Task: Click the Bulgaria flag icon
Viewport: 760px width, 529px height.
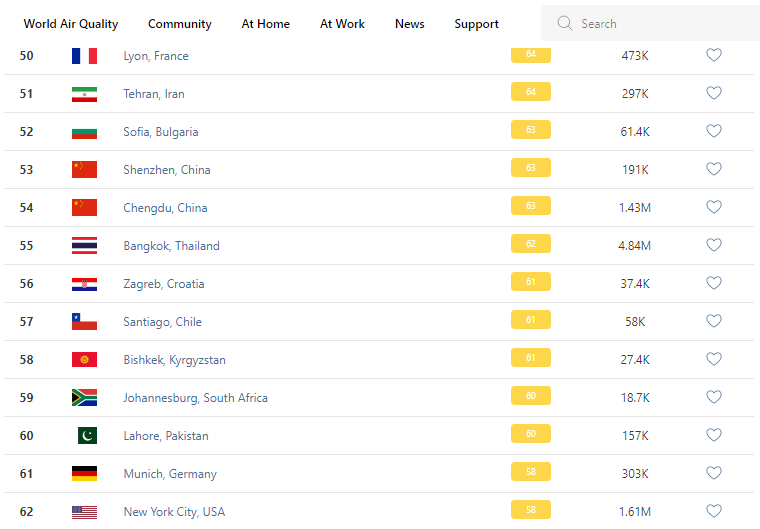Action: click(x=84, y=132)
